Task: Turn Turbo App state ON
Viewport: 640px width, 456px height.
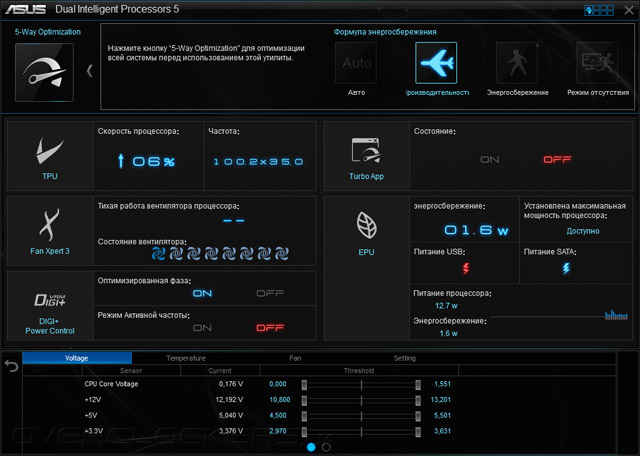Action: pos(489,160)
